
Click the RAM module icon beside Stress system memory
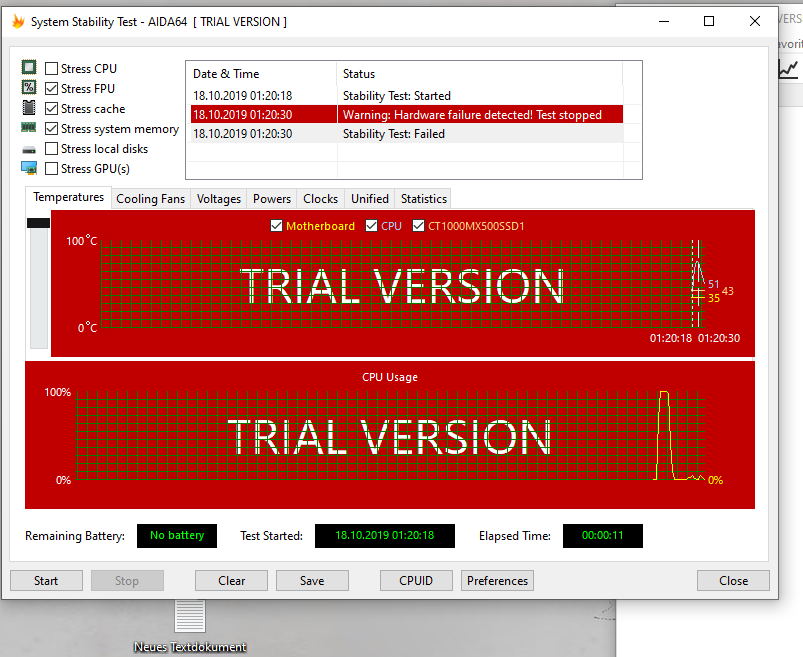29,128
